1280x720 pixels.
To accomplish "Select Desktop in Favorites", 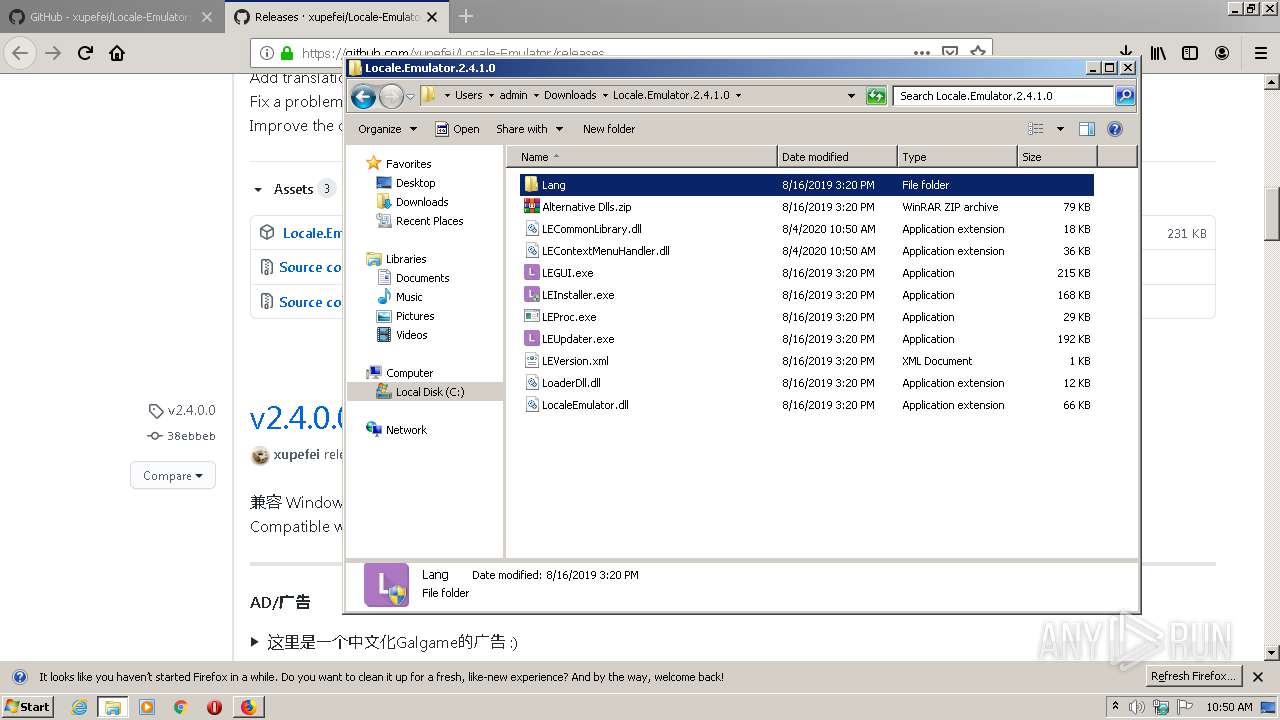I will coord(415,183).
